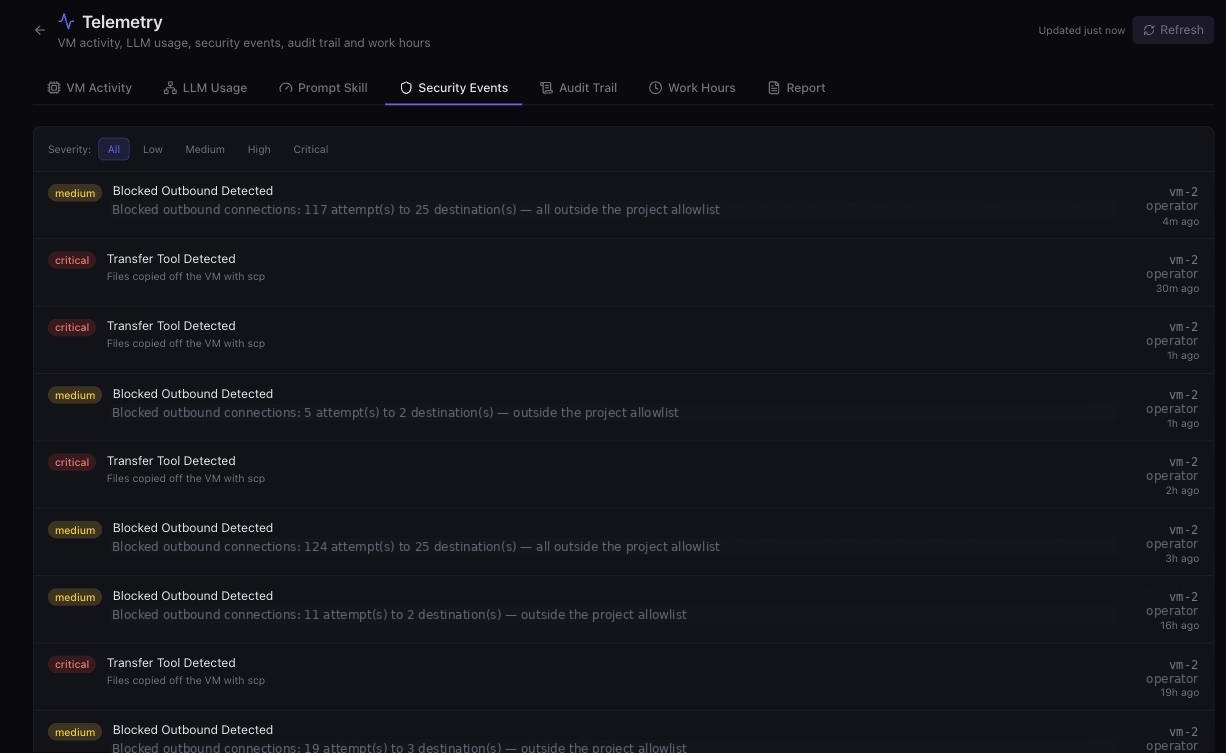This screenshot has height=753, width=1226.
Task: Open the Work Hours tab
Action: point(692,88)
